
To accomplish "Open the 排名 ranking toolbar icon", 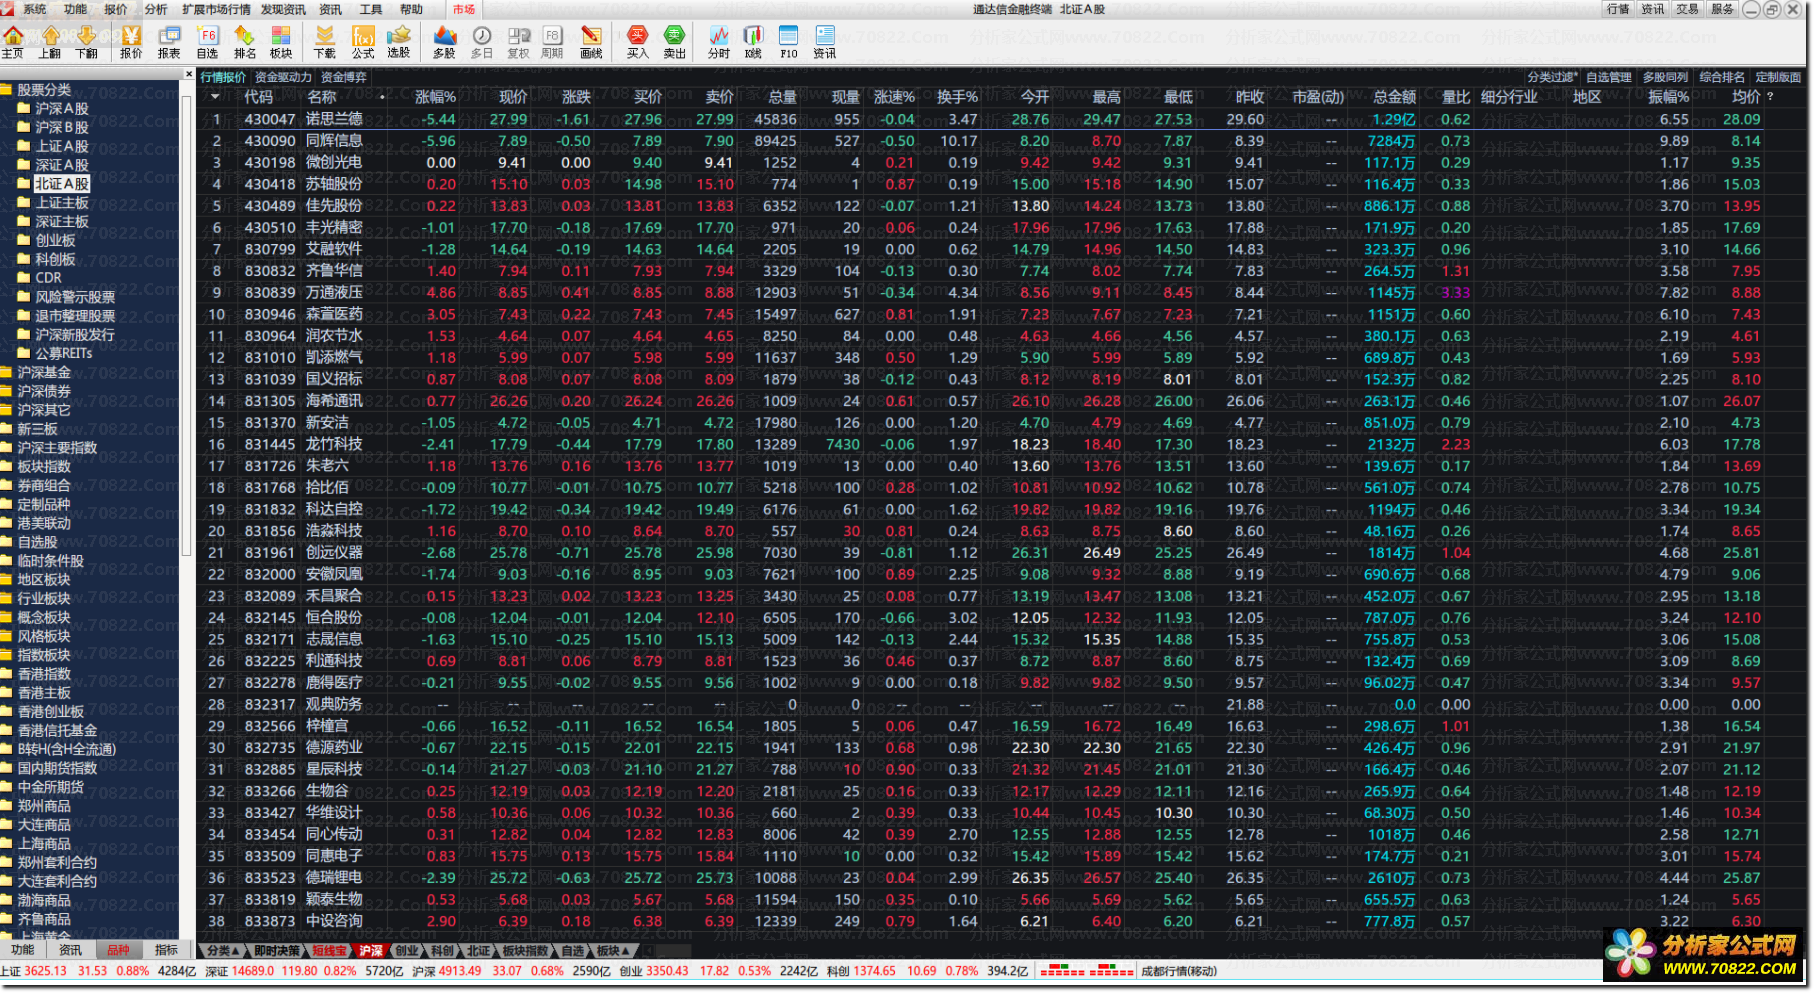I will click(x=244, y=41).
